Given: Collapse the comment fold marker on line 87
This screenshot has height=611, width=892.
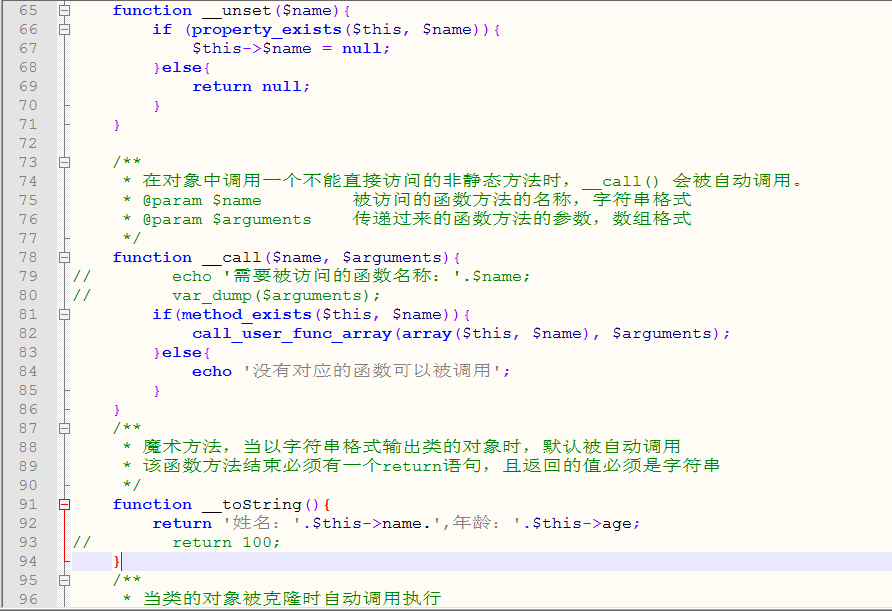Looking at the screenshot, I should [x=64, y=428].
